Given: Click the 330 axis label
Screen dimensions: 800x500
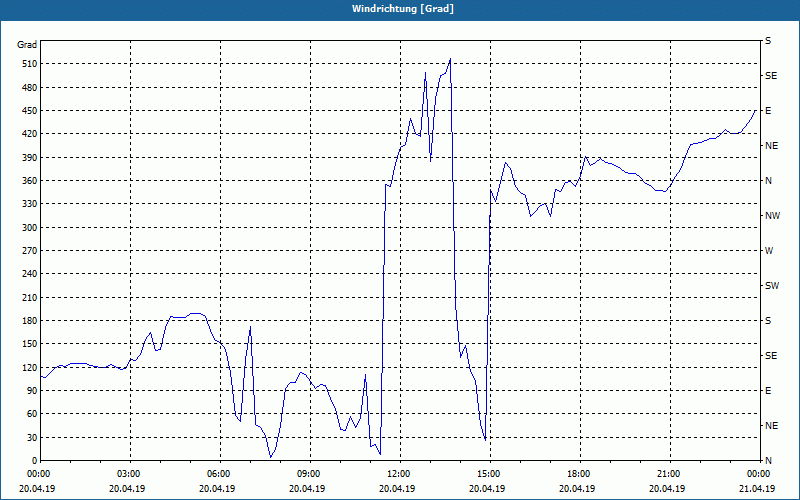Looking at the screenshot, I should point(29,204).
